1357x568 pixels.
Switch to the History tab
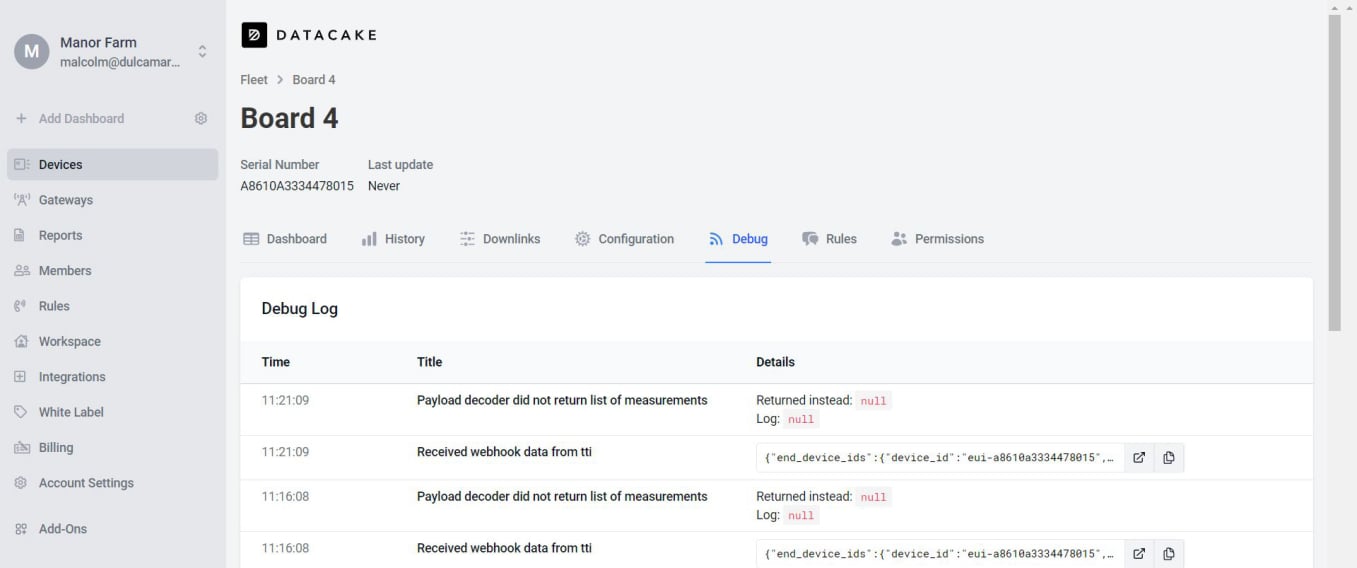click(x=393, y=239)
